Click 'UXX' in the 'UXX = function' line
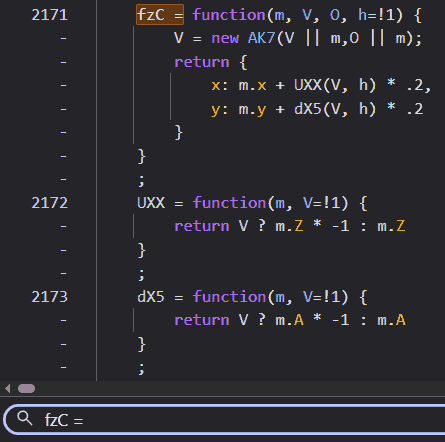 click(x=151, y=203)
